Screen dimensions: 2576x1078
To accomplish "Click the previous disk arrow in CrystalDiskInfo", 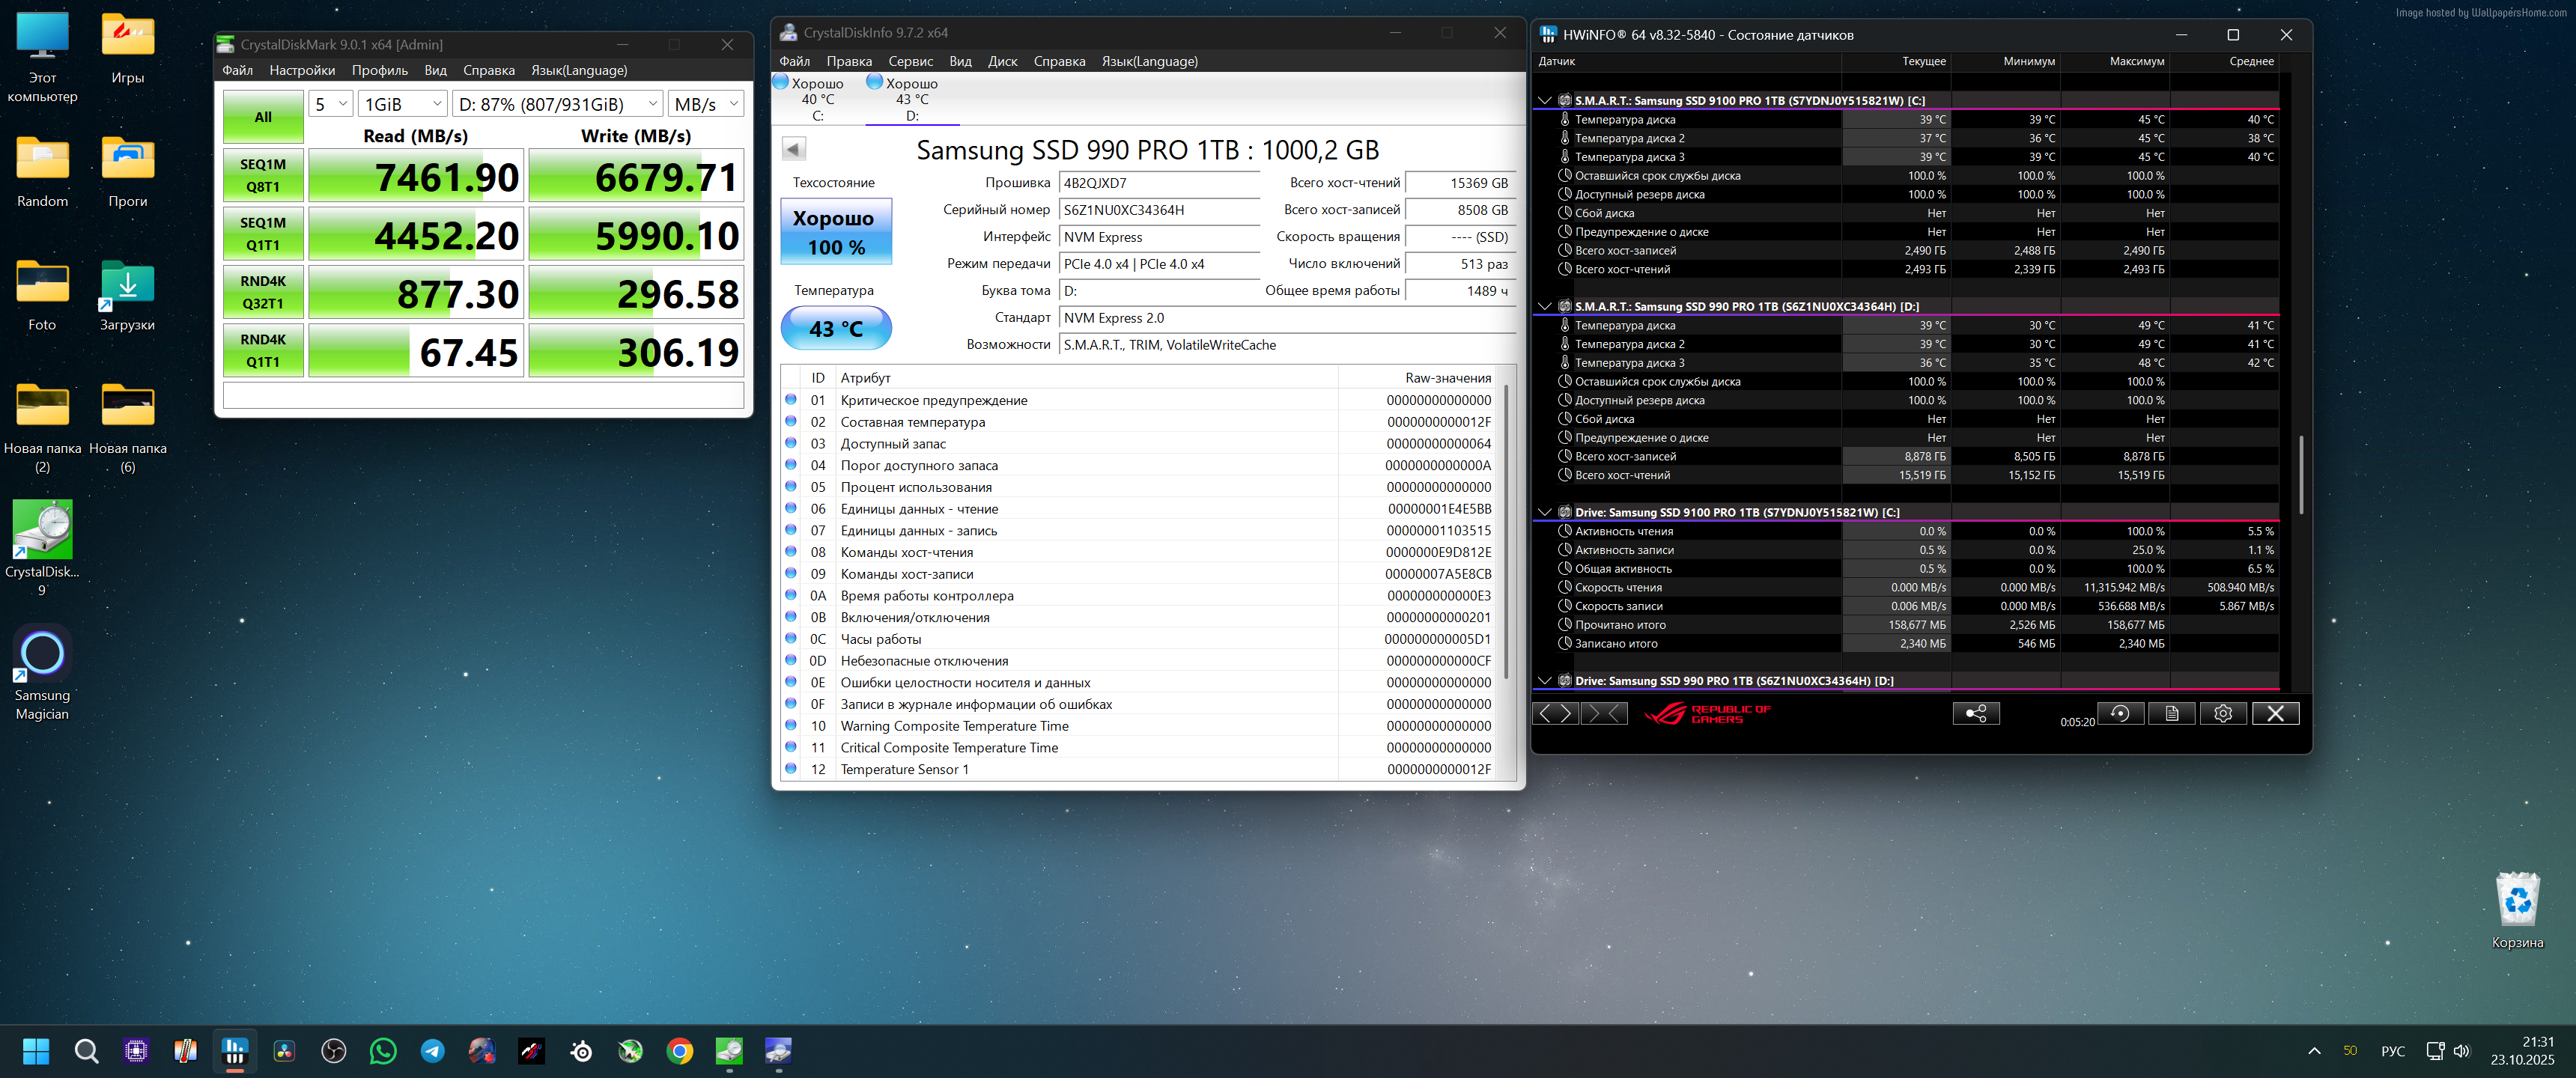I will [x=794, y=149].
